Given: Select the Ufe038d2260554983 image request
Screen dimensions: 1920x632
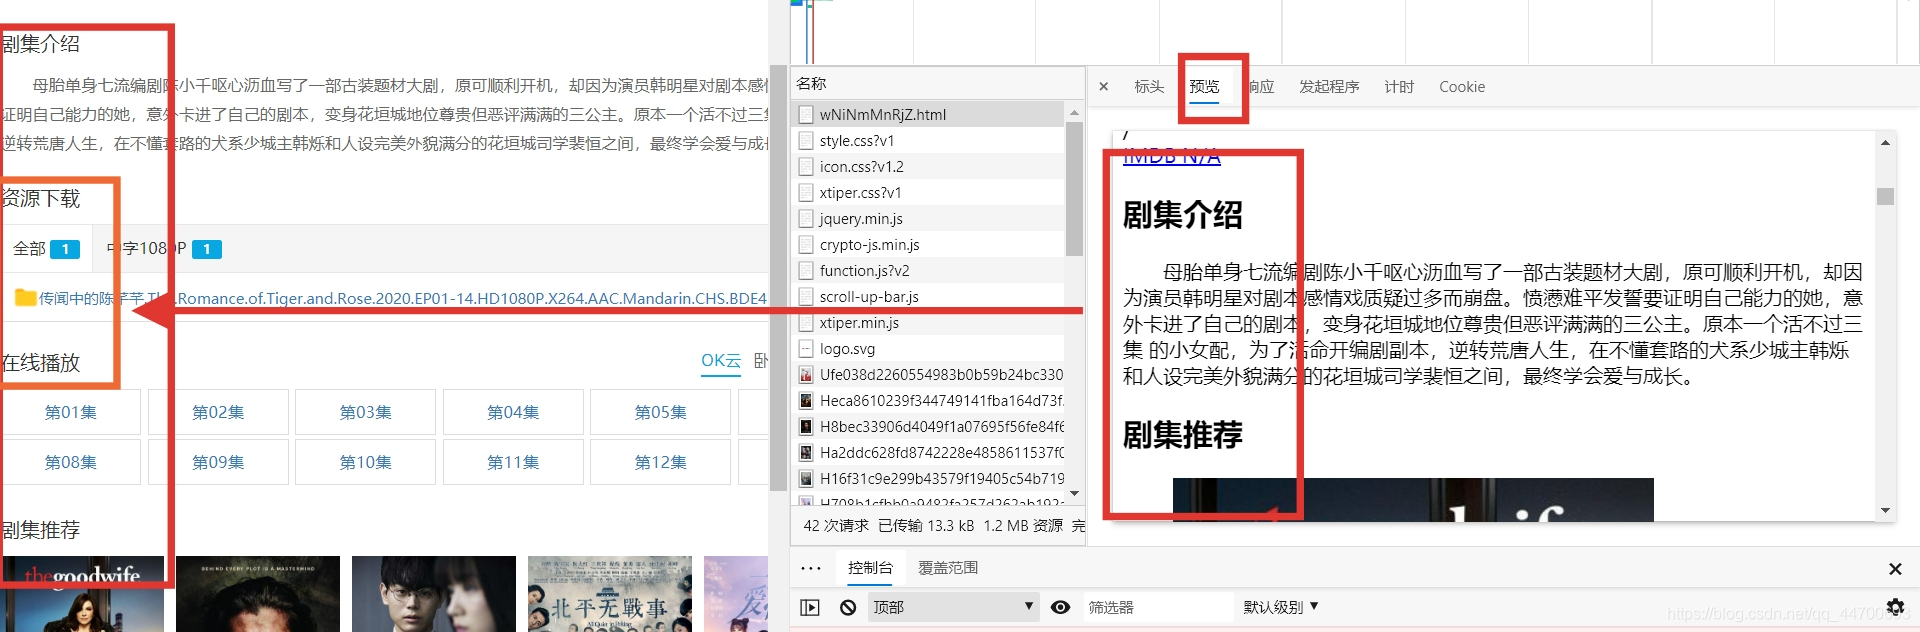Looking at the screenshot, I should 930,374.
